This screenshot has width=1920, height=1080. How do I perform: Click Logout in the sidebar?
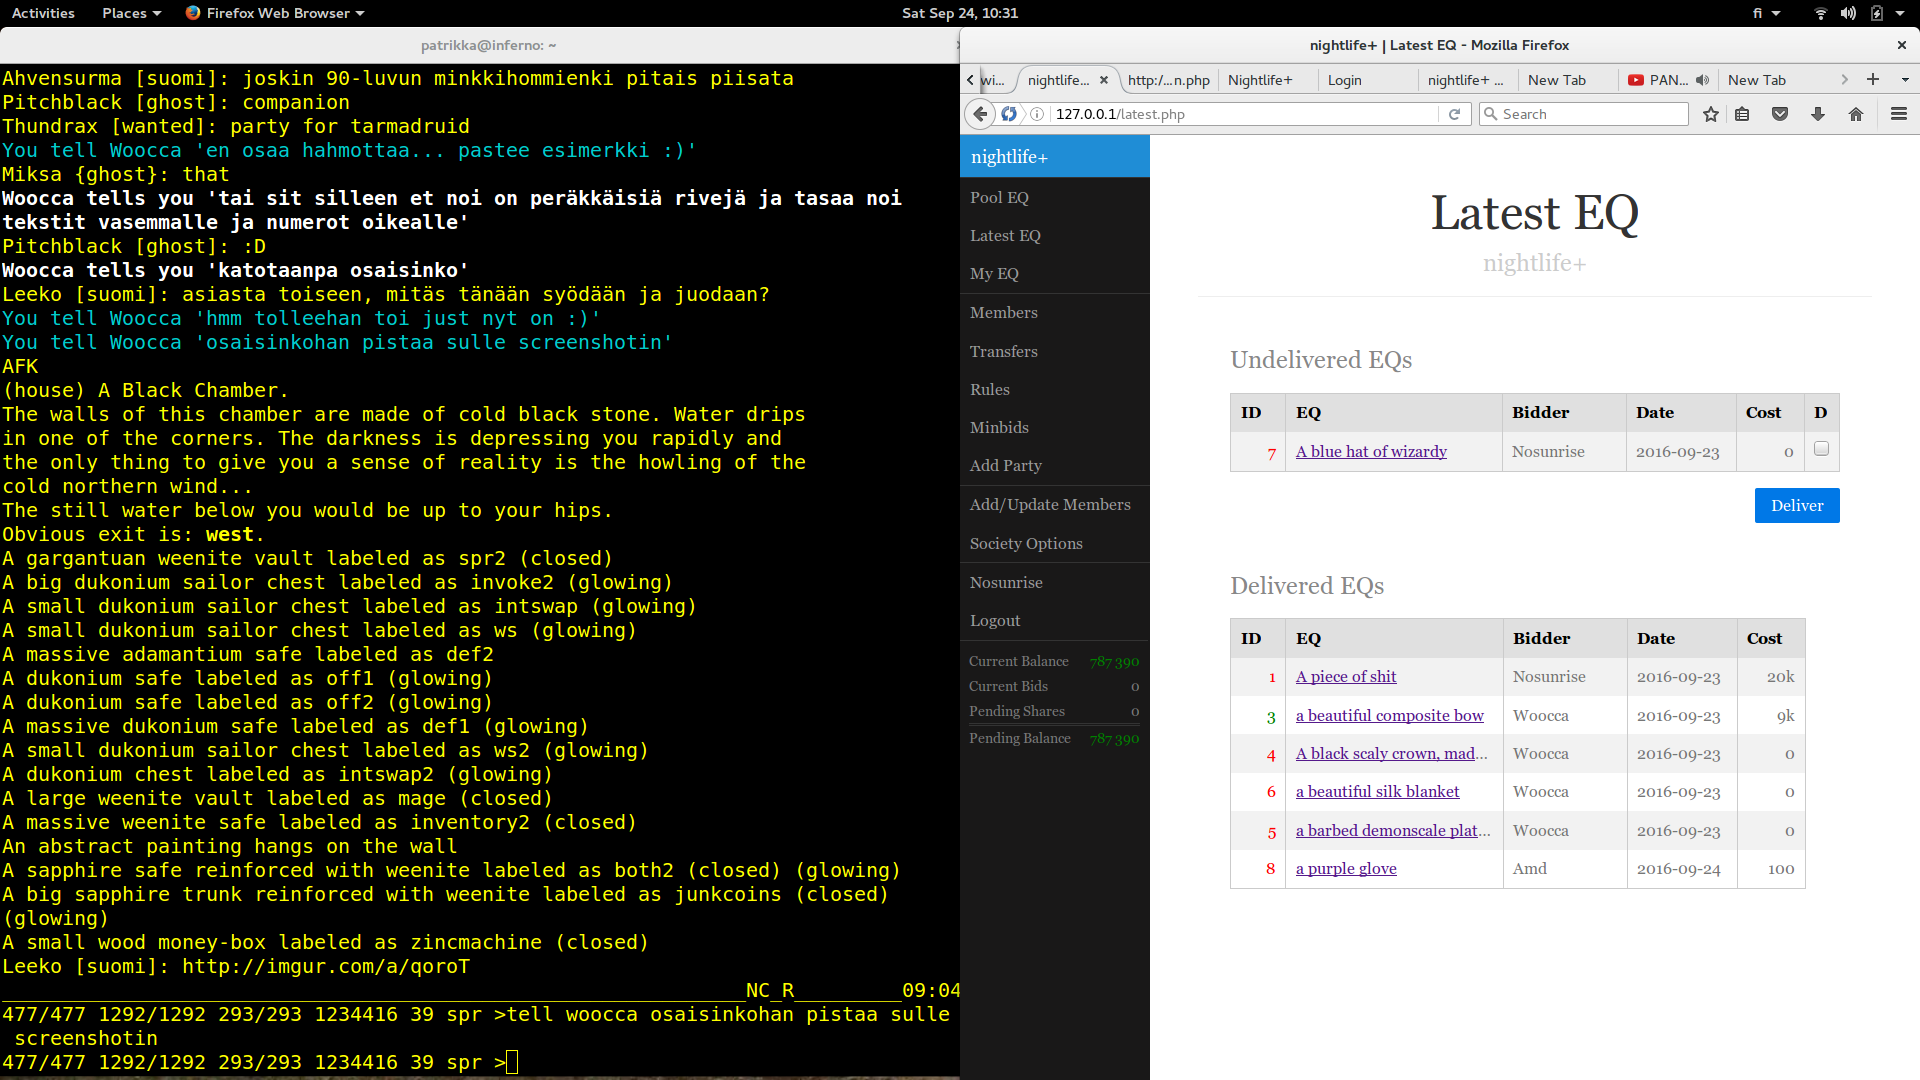pyautogui.click(x=995, y=621)
